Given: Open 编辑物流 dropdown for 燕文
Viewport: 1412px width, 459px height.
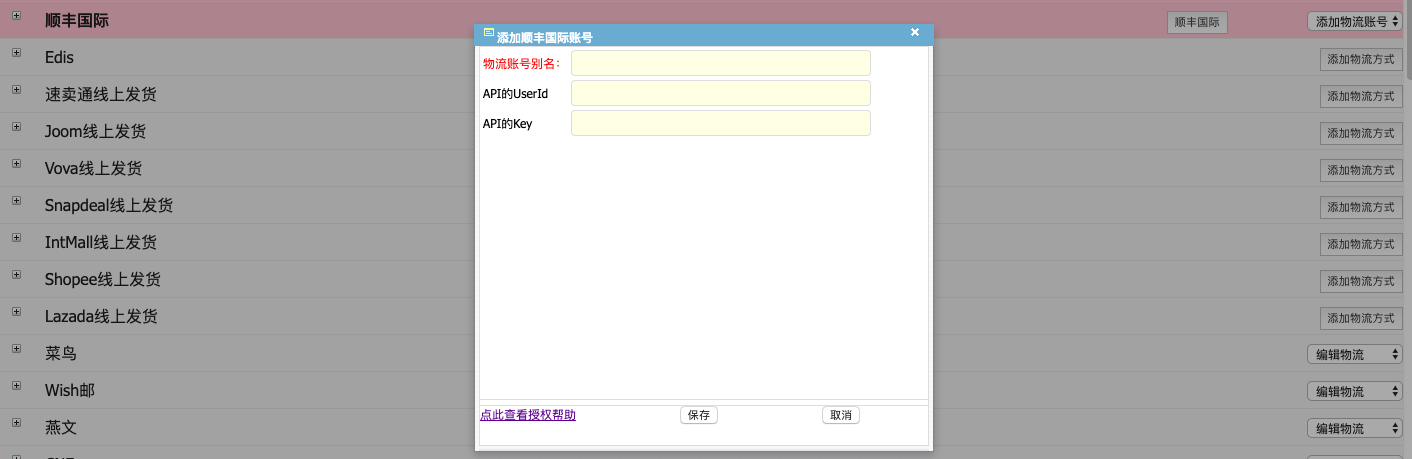Looking at the screenshot, I should (1355, 428).
